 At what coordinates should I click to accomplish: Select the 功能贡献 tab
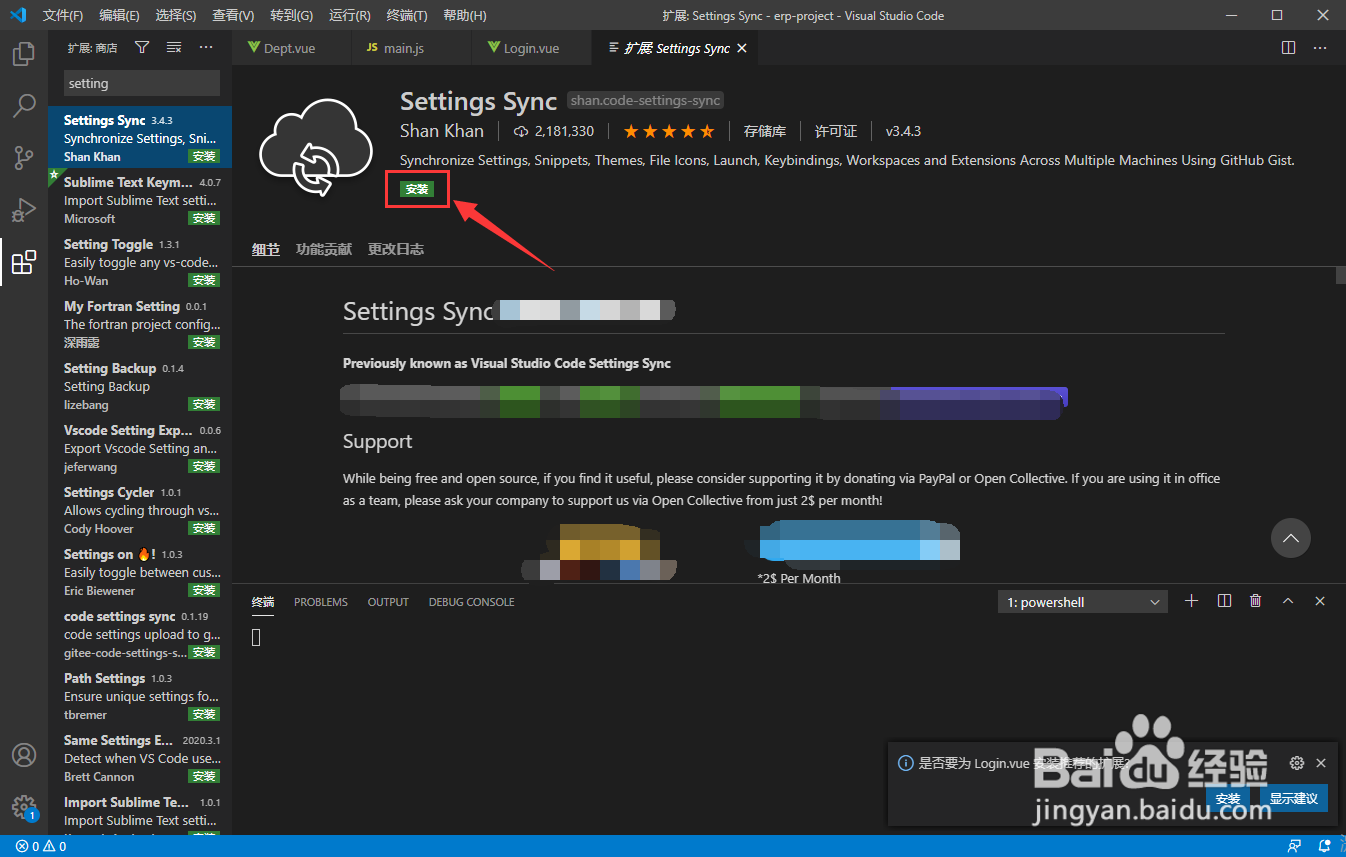[x=324, y=249]
